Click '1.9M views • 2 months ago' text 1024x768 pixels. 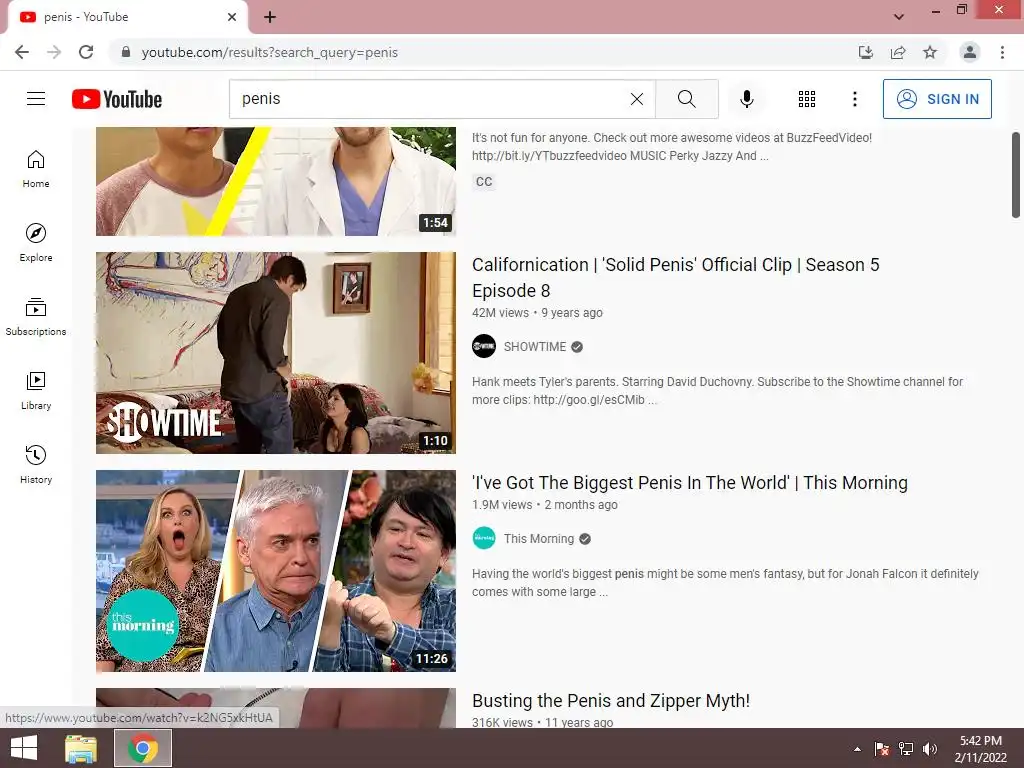[x=545, y=505]
